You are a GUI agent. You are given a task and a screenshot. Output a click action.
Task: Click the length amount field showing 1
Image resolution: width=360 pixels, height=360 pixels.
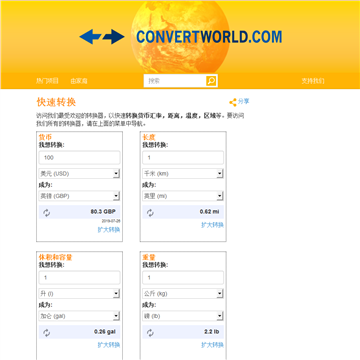click(183, 158)
